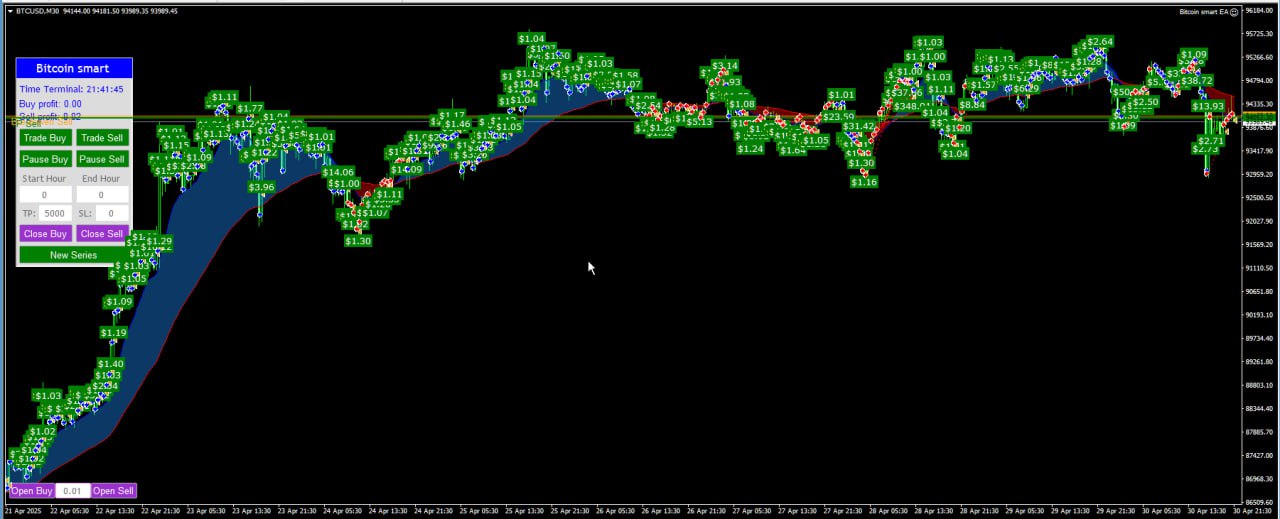Start a New Series
Screen dimensions: 1280x519
[x=74, y=255]
